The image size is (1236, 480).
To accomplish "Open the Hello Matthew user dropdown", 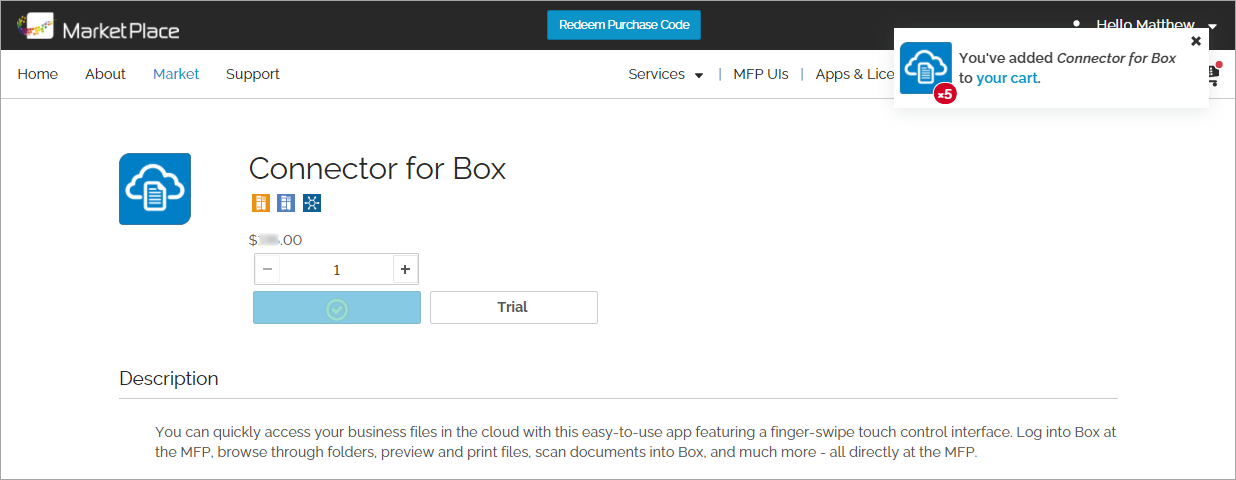I will click(1156, 25).
